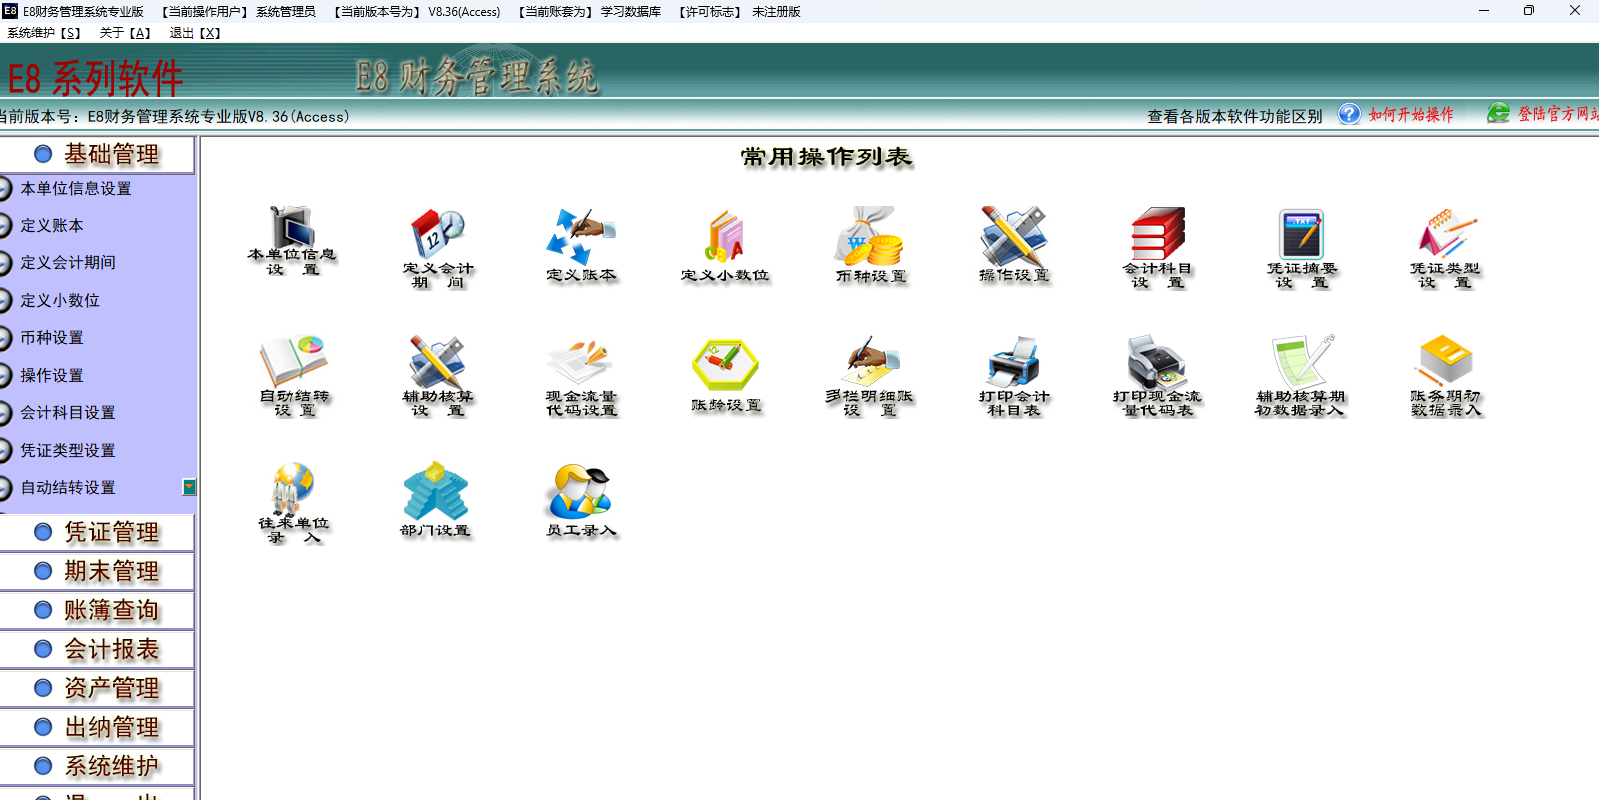Viewport: 1599px width, 800px height.
Task: Select 定义小数位 in the sidebar list
Action: tap(60, 300)
